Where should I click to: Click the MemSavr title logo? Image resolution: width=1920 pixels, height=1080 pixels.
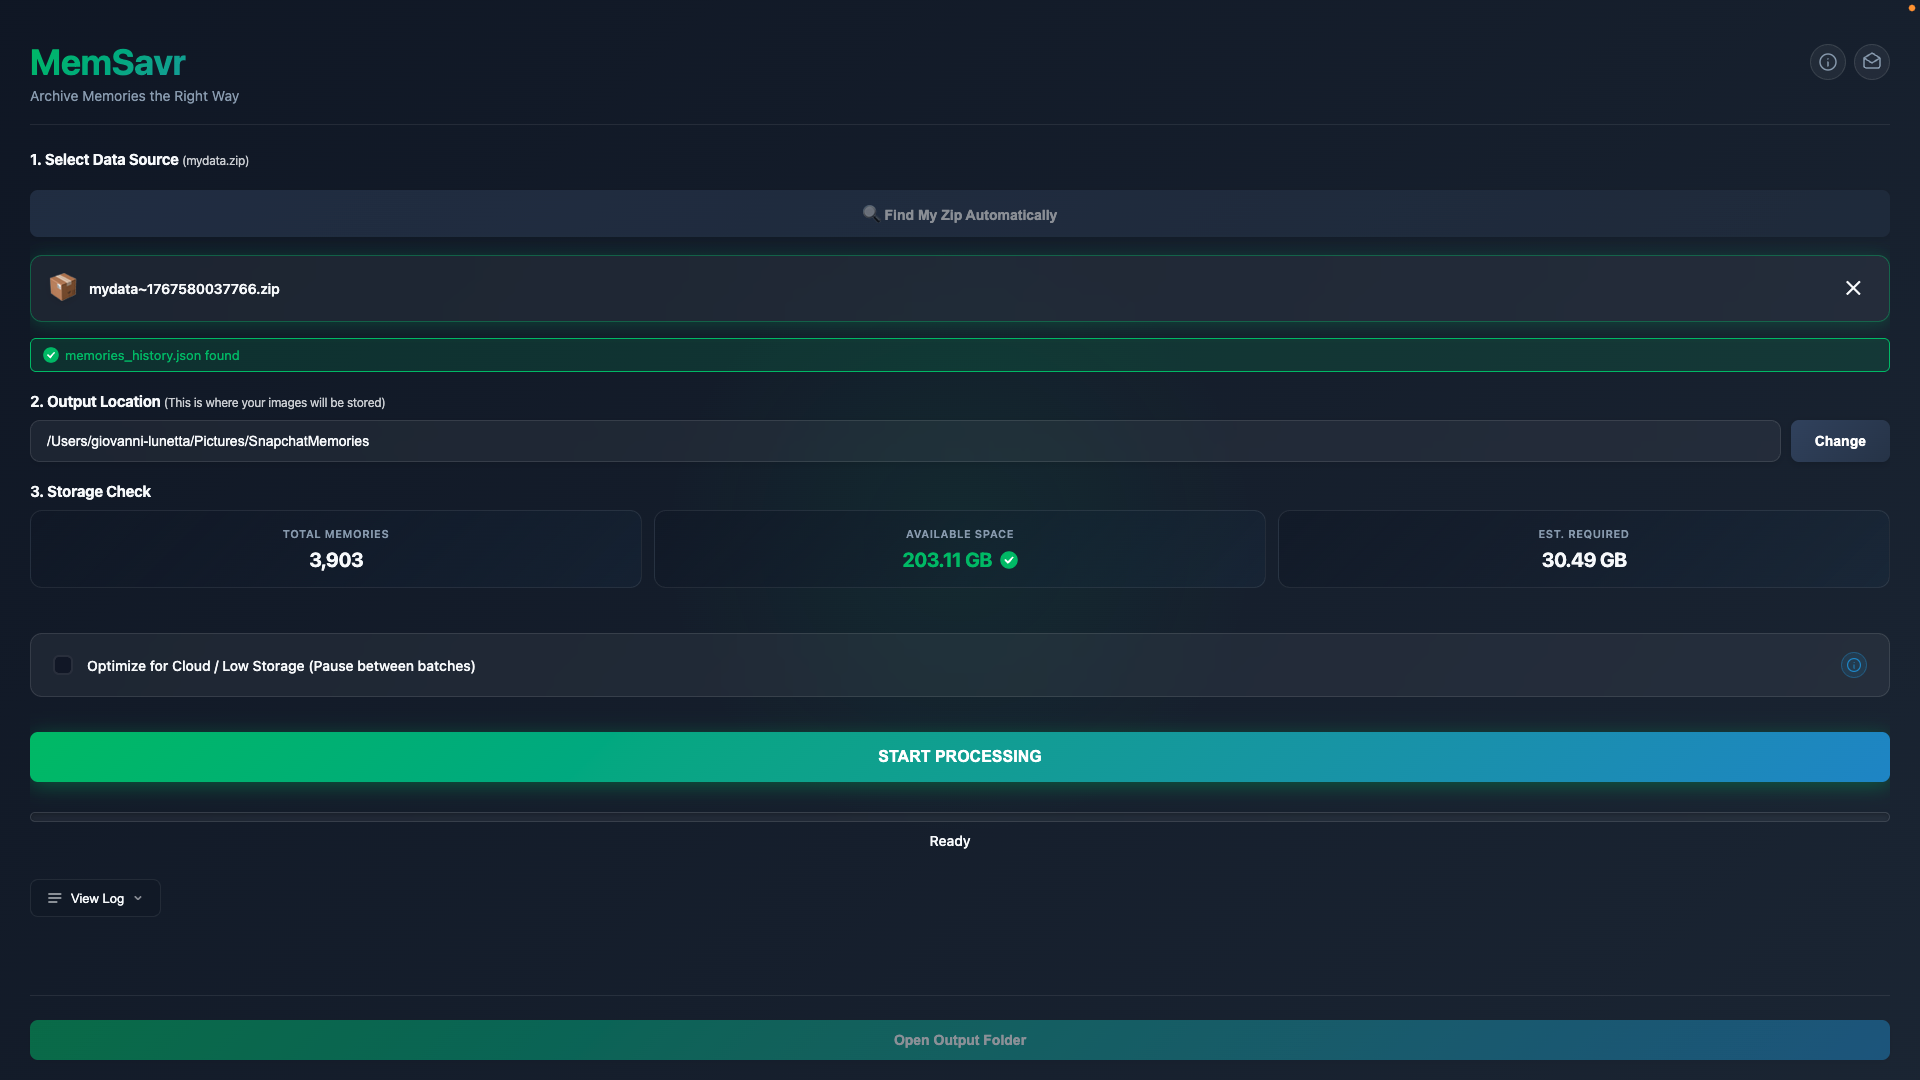(x=107, y=61)
